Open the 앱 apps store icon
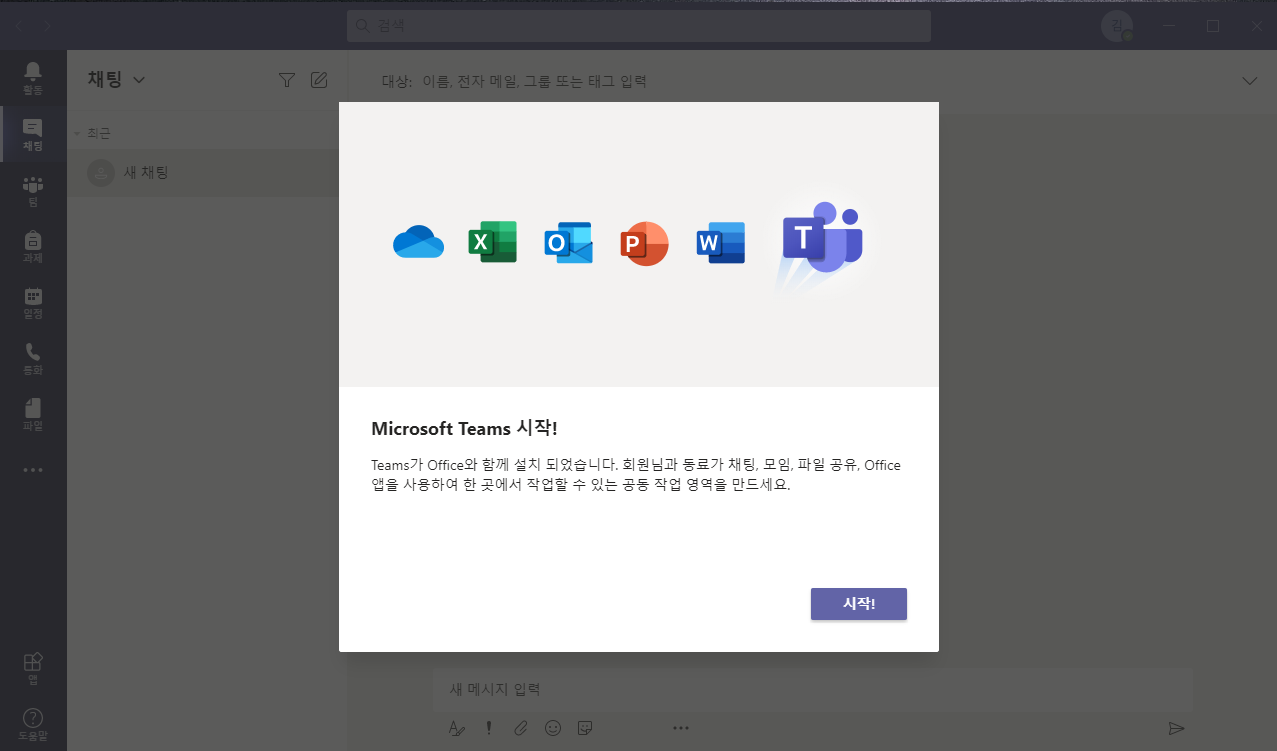This screenshot has width=1277, height=751. pos(33,669)
